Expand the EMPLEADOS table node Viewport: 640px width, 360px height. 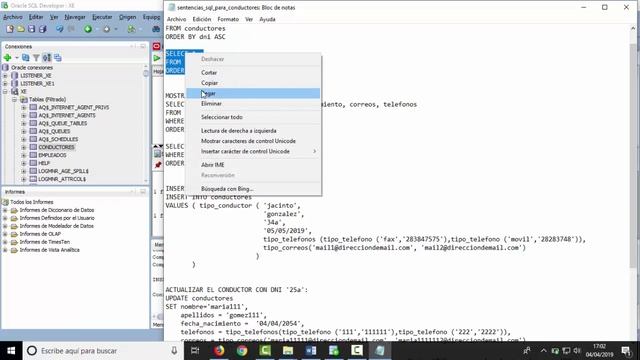coord(24,156)
